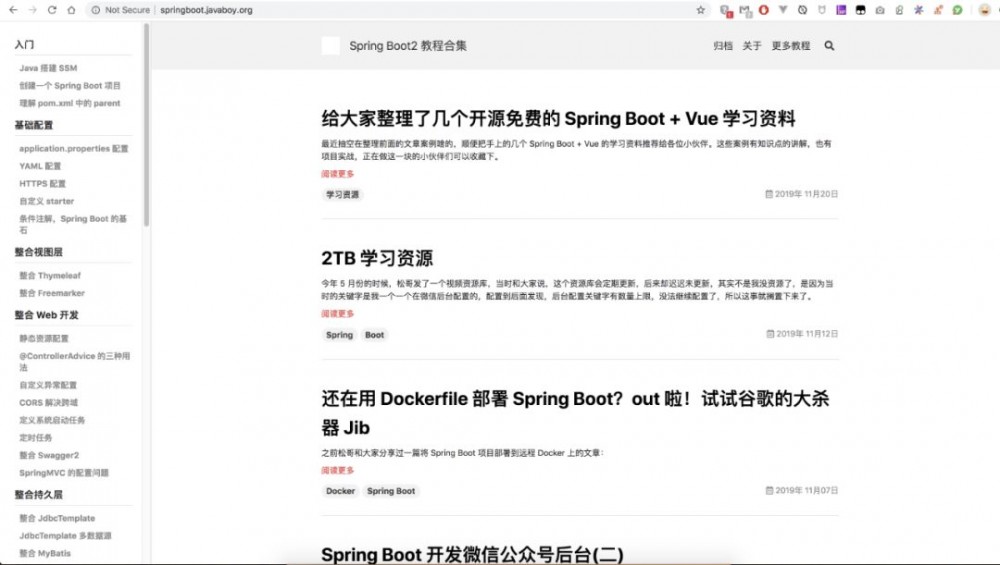Screen dimensions: 1000x565
Task: Click the white site logo square
Action: 330,46
